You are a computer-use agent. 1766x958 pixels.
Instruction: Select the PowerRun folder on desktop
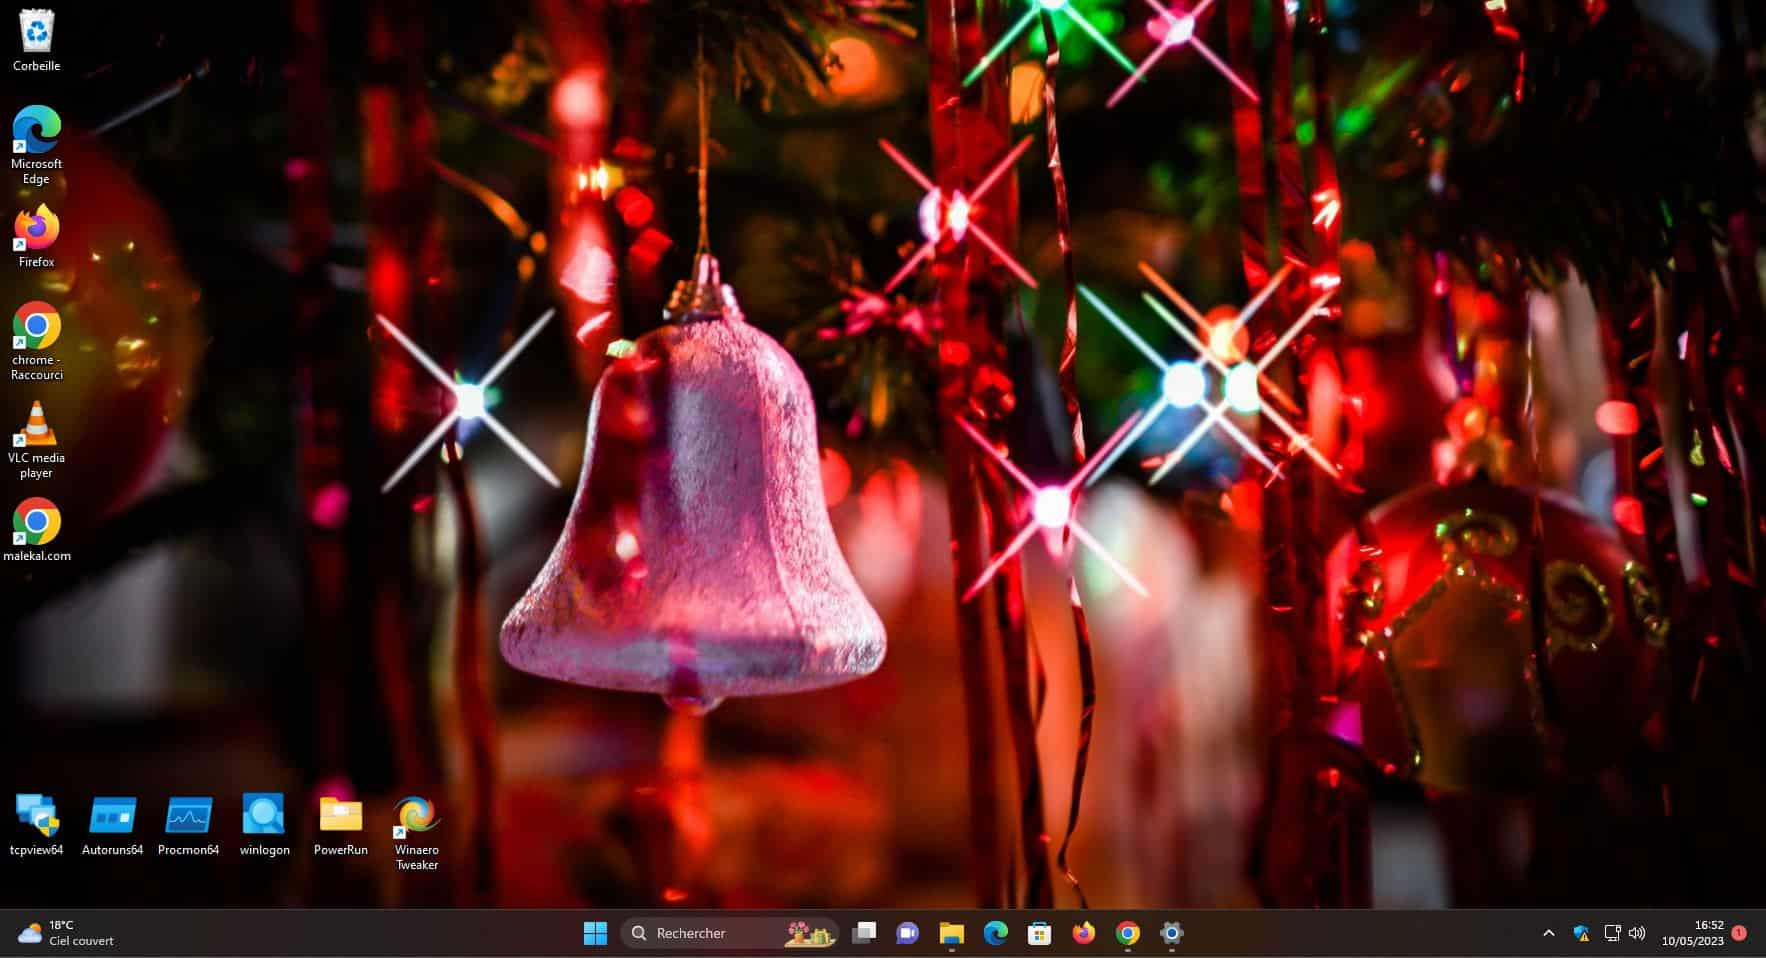[x=341, y=824]
